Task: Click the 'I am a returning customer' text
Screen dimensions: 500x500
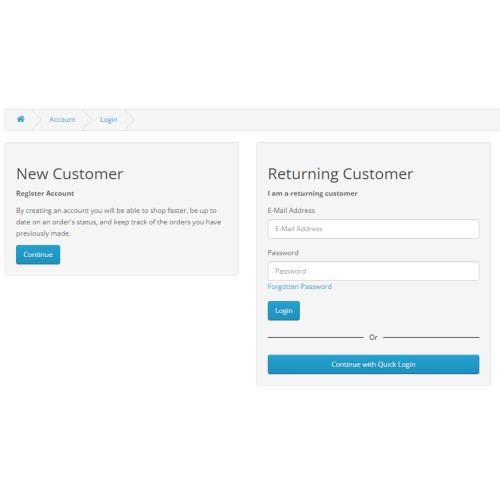Action: pyautogui.click(x=312, y=193)
